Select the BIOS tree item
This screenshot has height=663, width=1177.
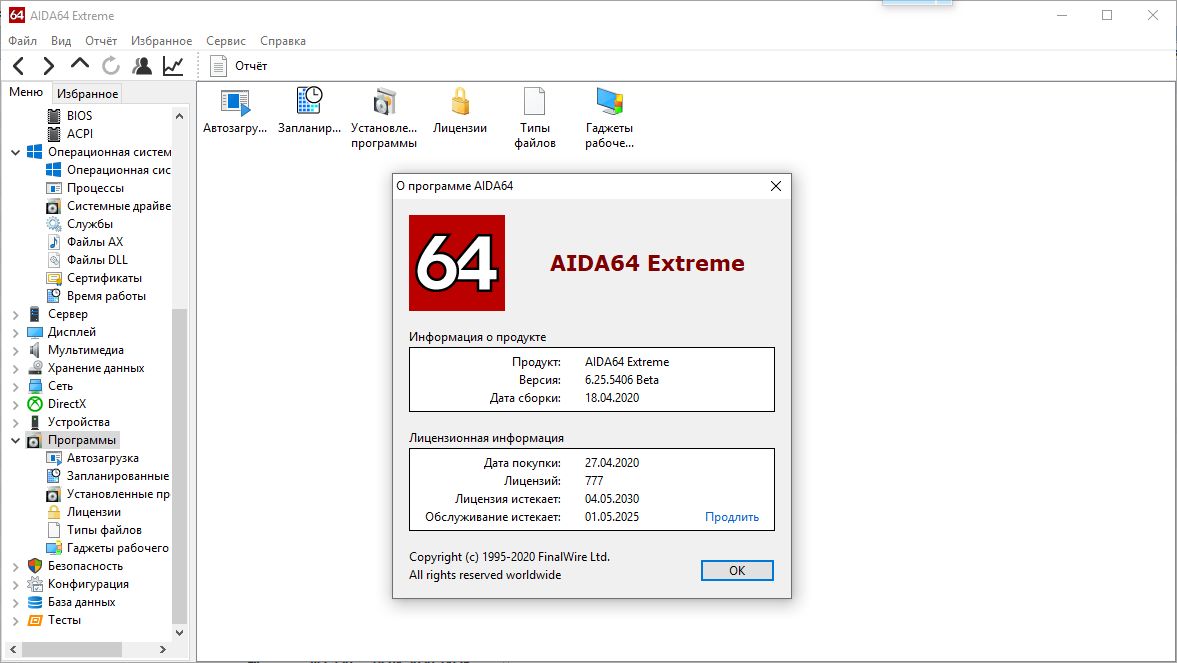[x=70, y=116]
